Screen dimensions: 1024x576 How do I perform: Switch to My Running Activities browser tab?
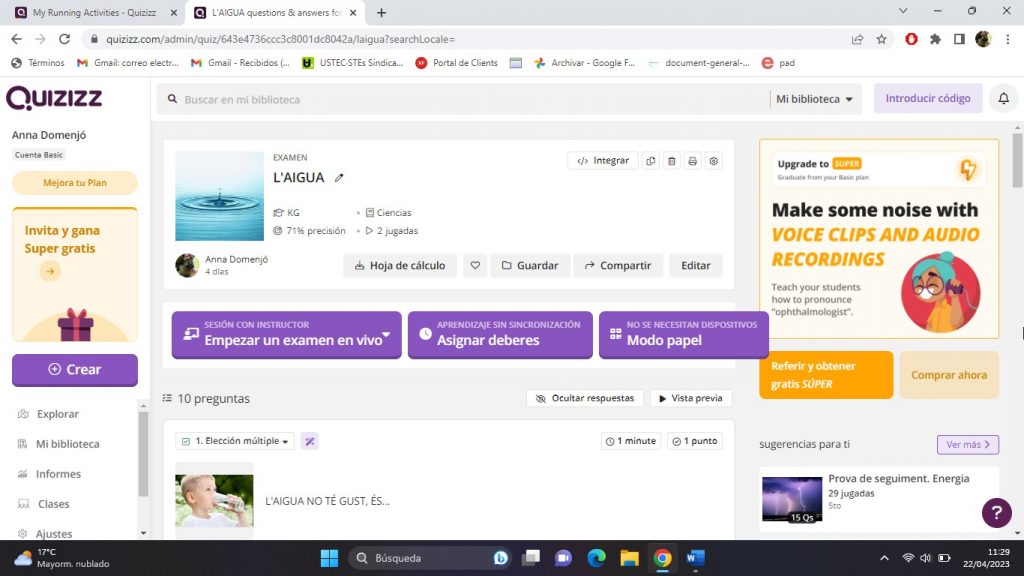click(x=95, y=13)
